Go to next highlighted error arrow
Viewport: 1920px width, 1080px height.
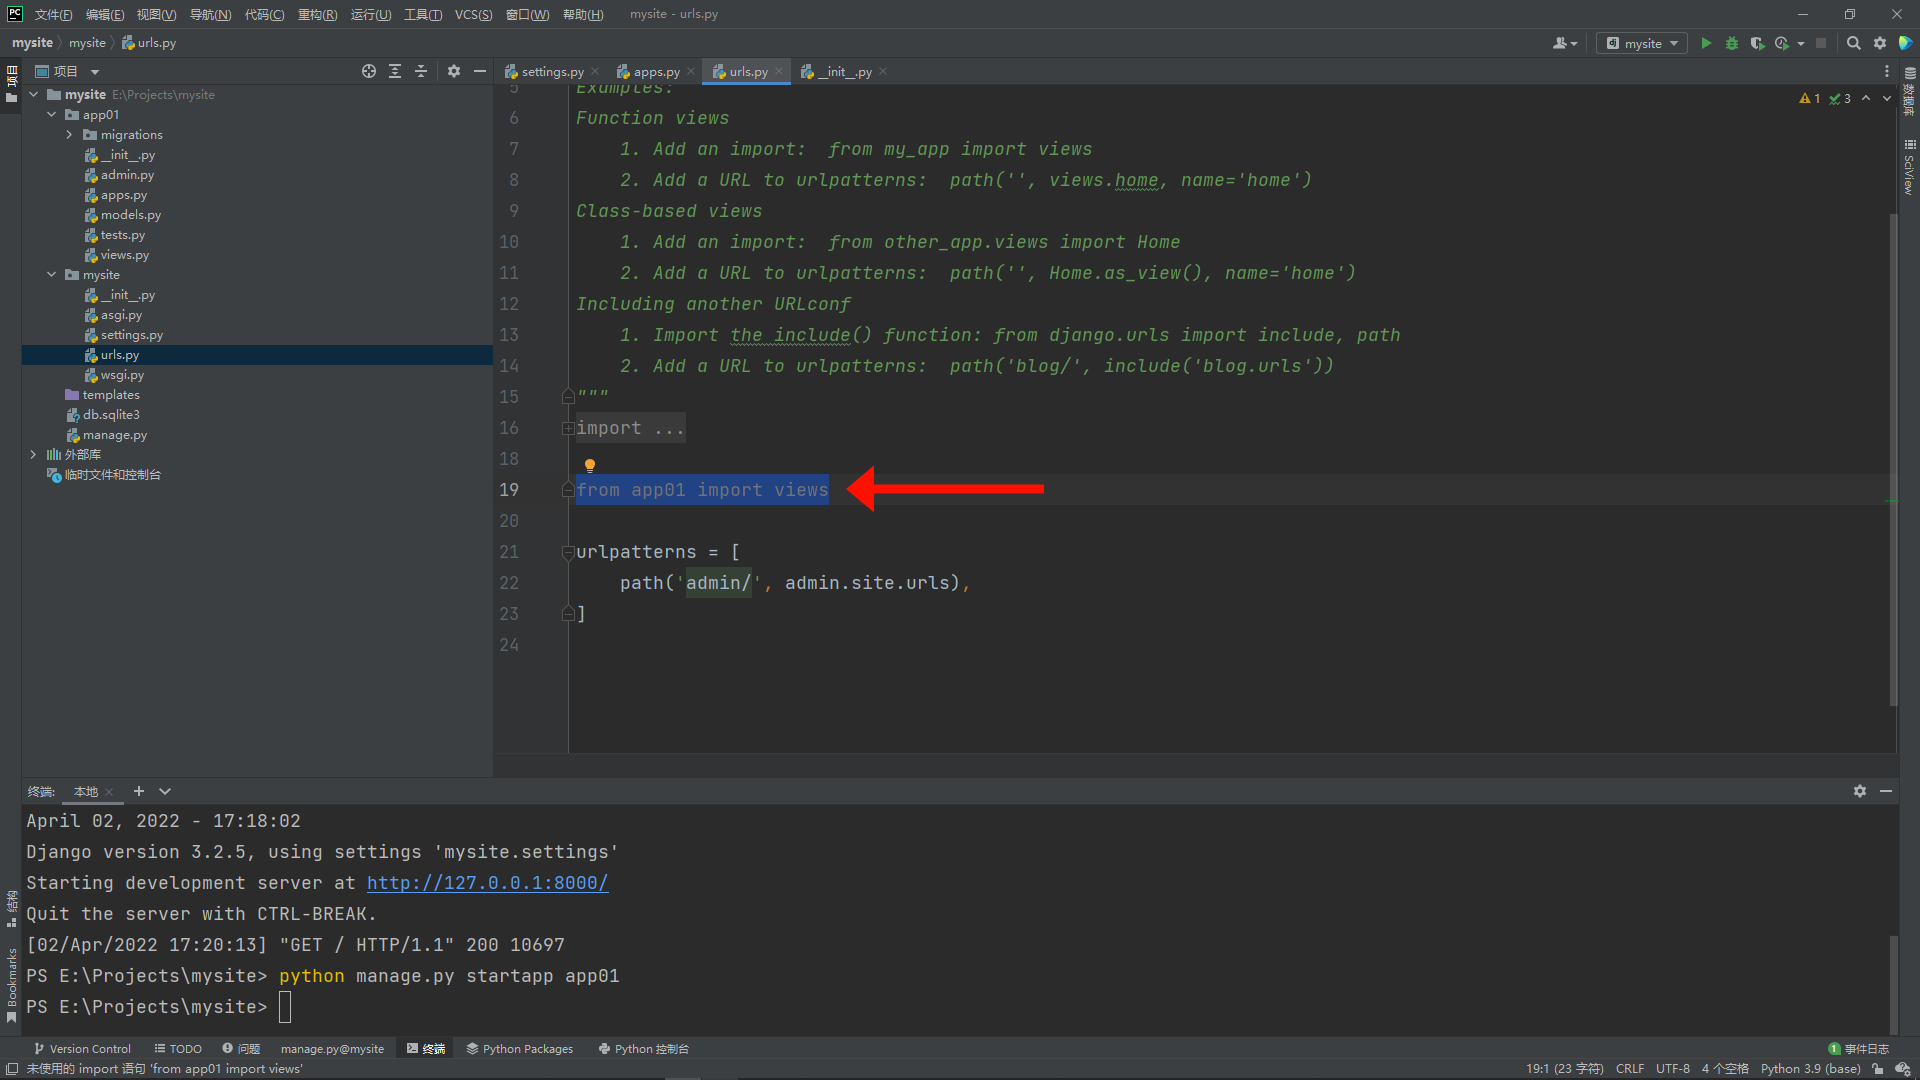click(1887, 98)
